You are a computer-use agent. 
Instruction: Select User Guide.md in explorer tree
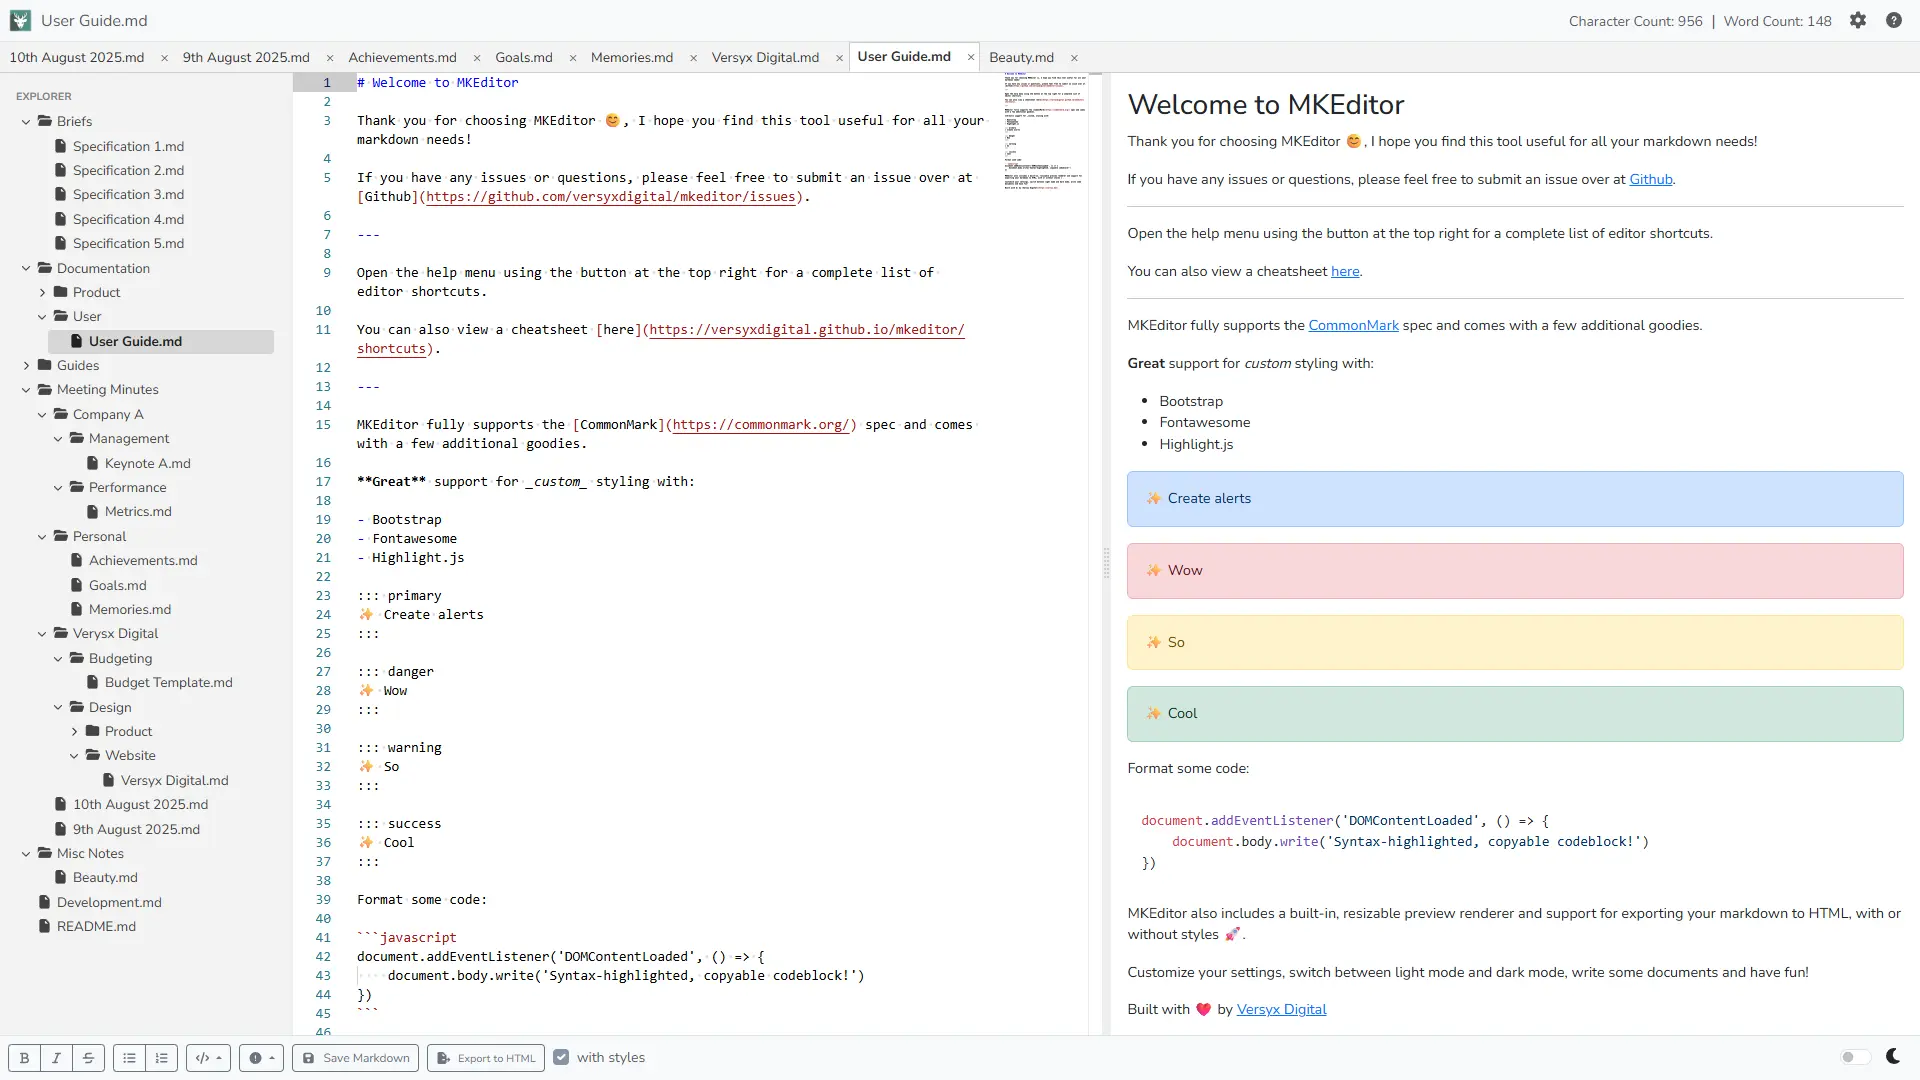[160, 341]
